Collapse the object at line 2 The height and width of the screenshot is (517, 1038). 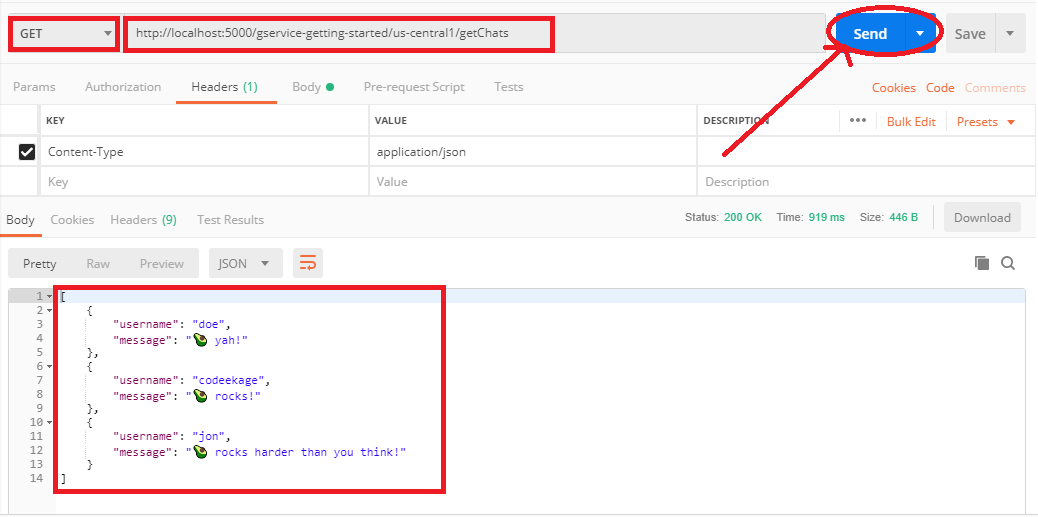point(50,310)
